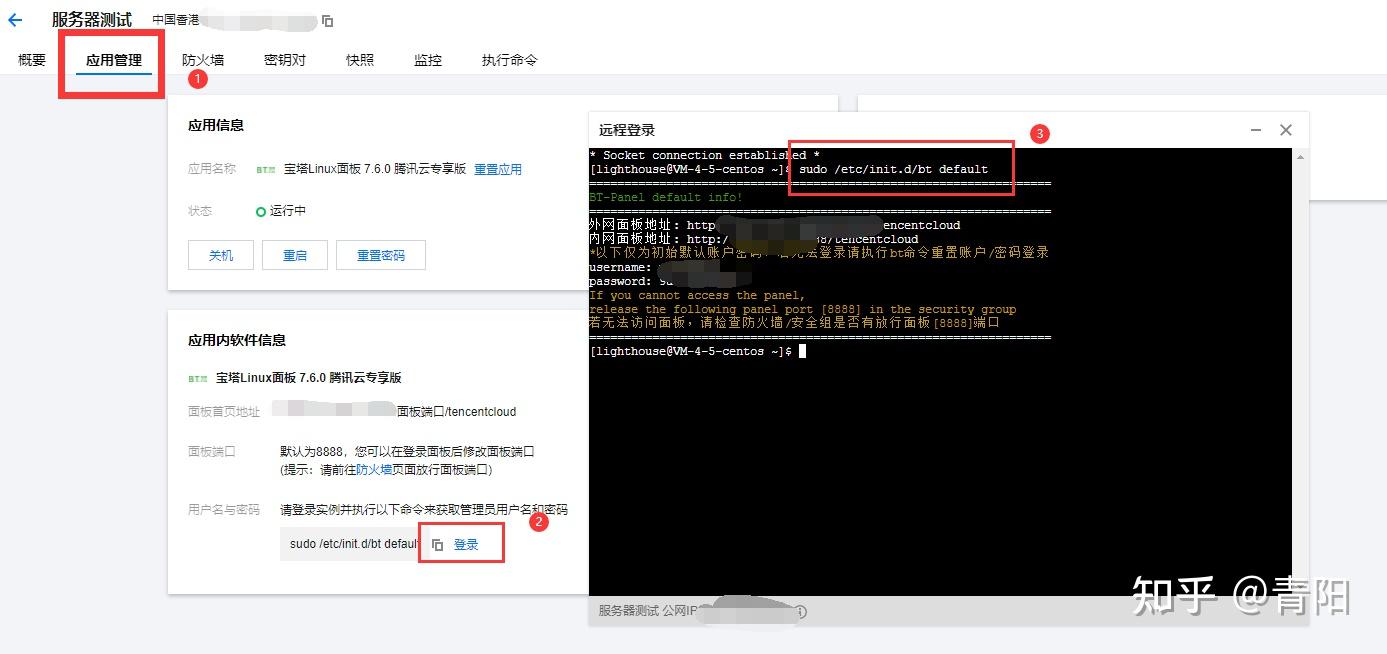Click the 重置密码 button
The height and width of the screenshot is (654, 1387).
pos(381,255)
